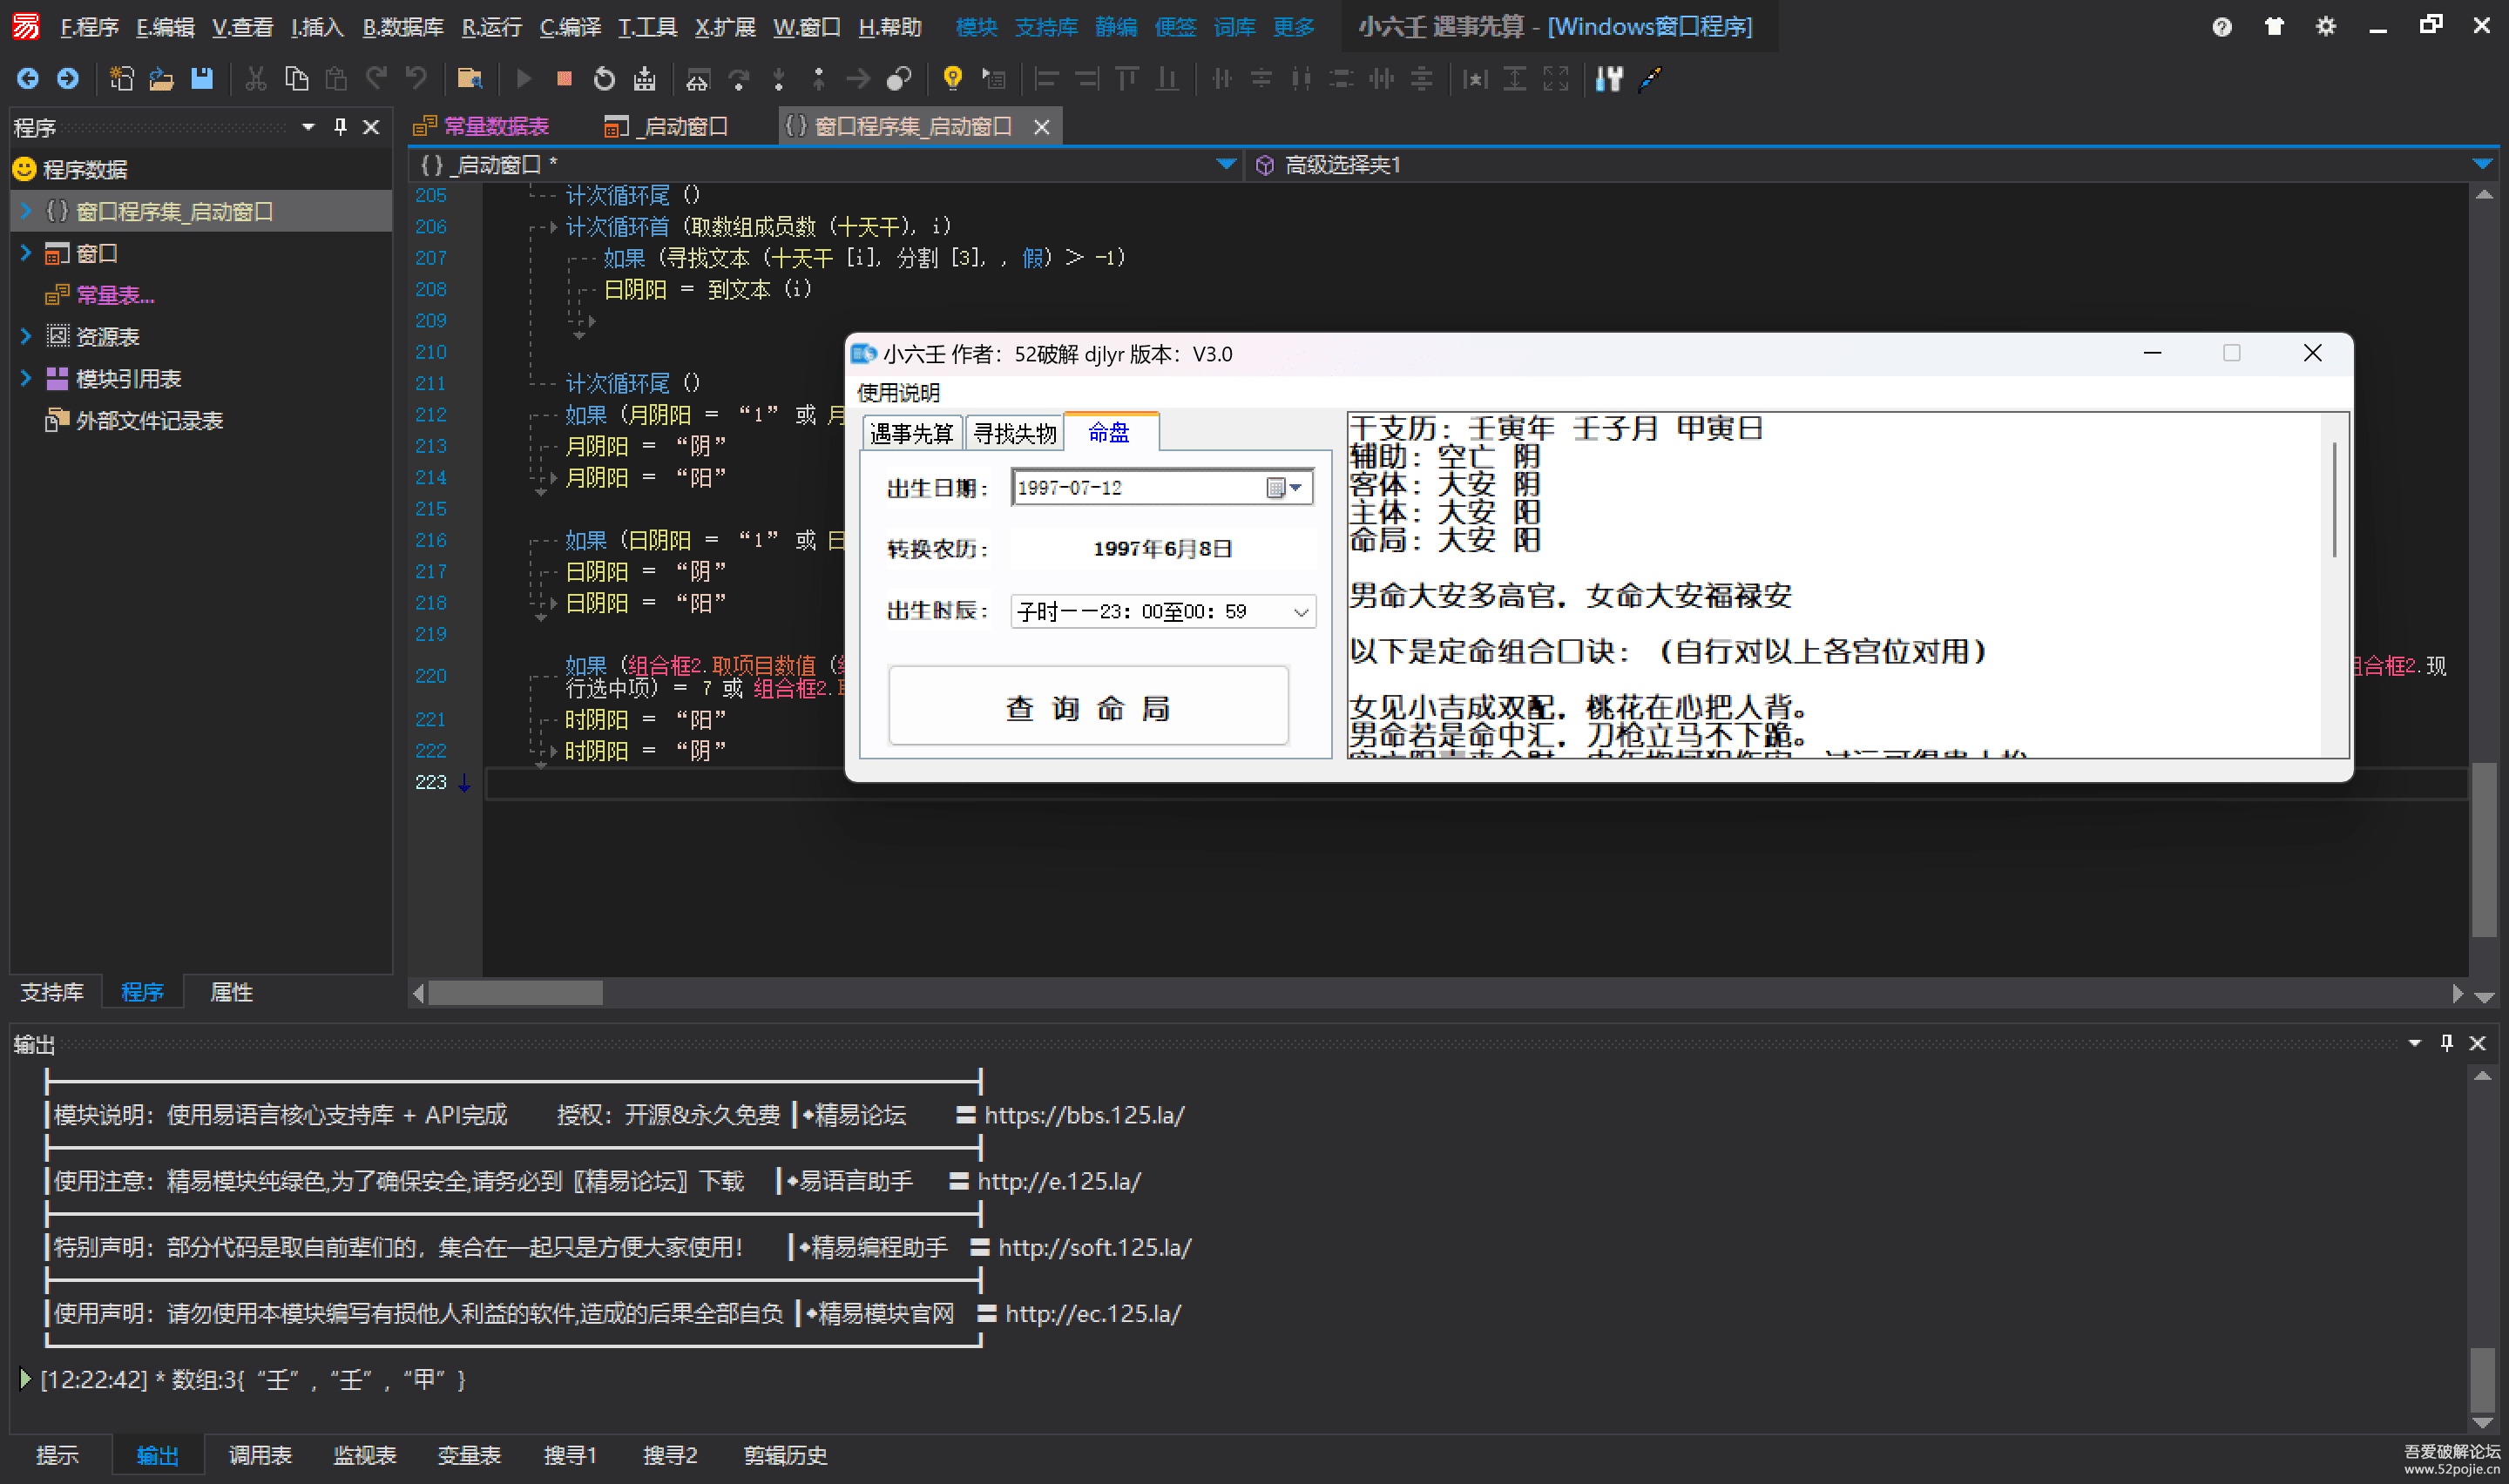Click the step into down-arrow icon
The height and width of the screenshot is (1484, 2509).
[779, 78]
